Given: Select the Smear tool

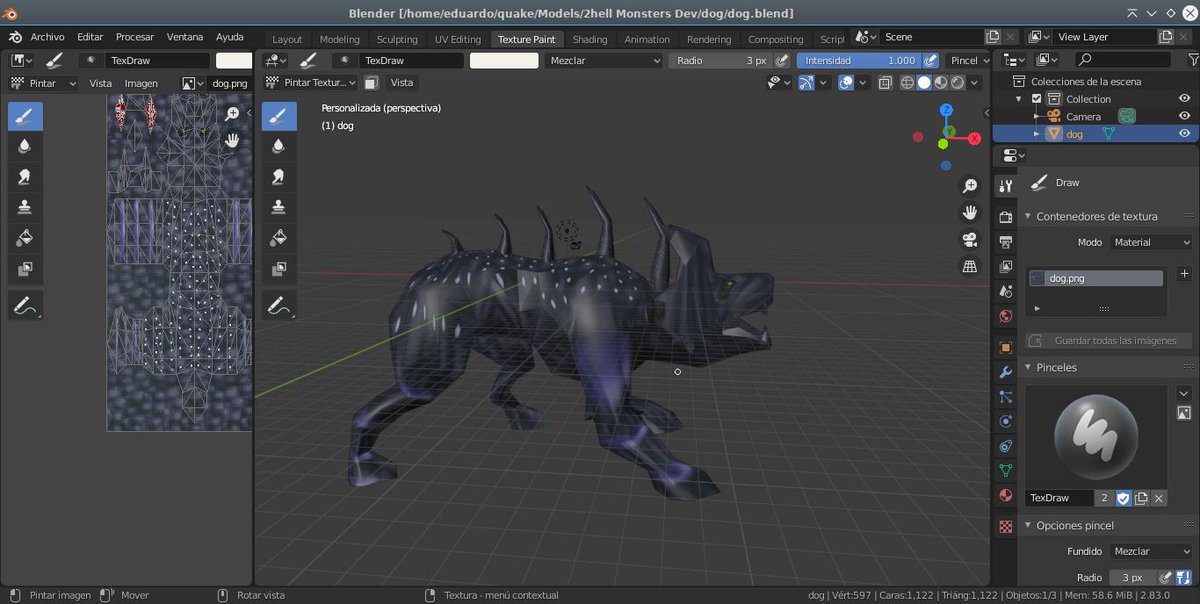Looking at the screenshot, I should (x=279, y=176).
